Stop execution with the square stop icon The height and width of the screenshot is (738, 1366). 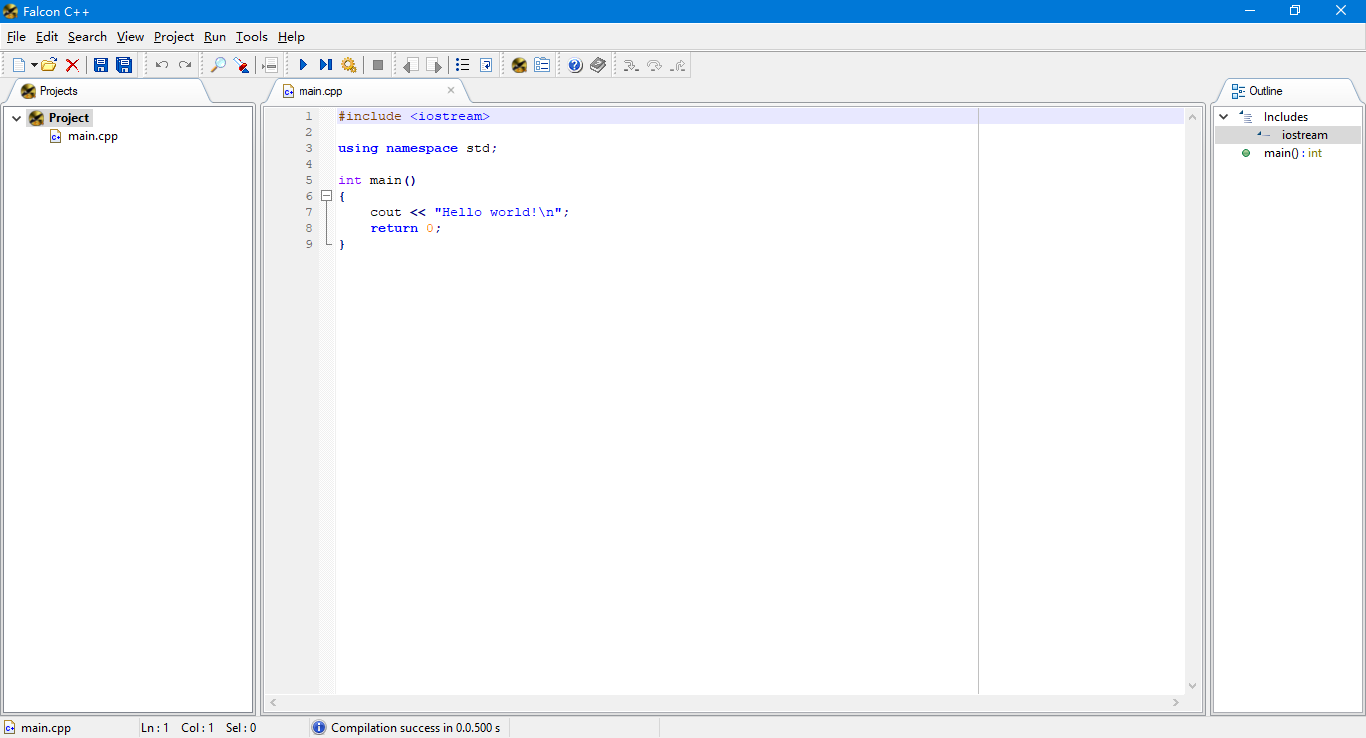pos(377,64)
